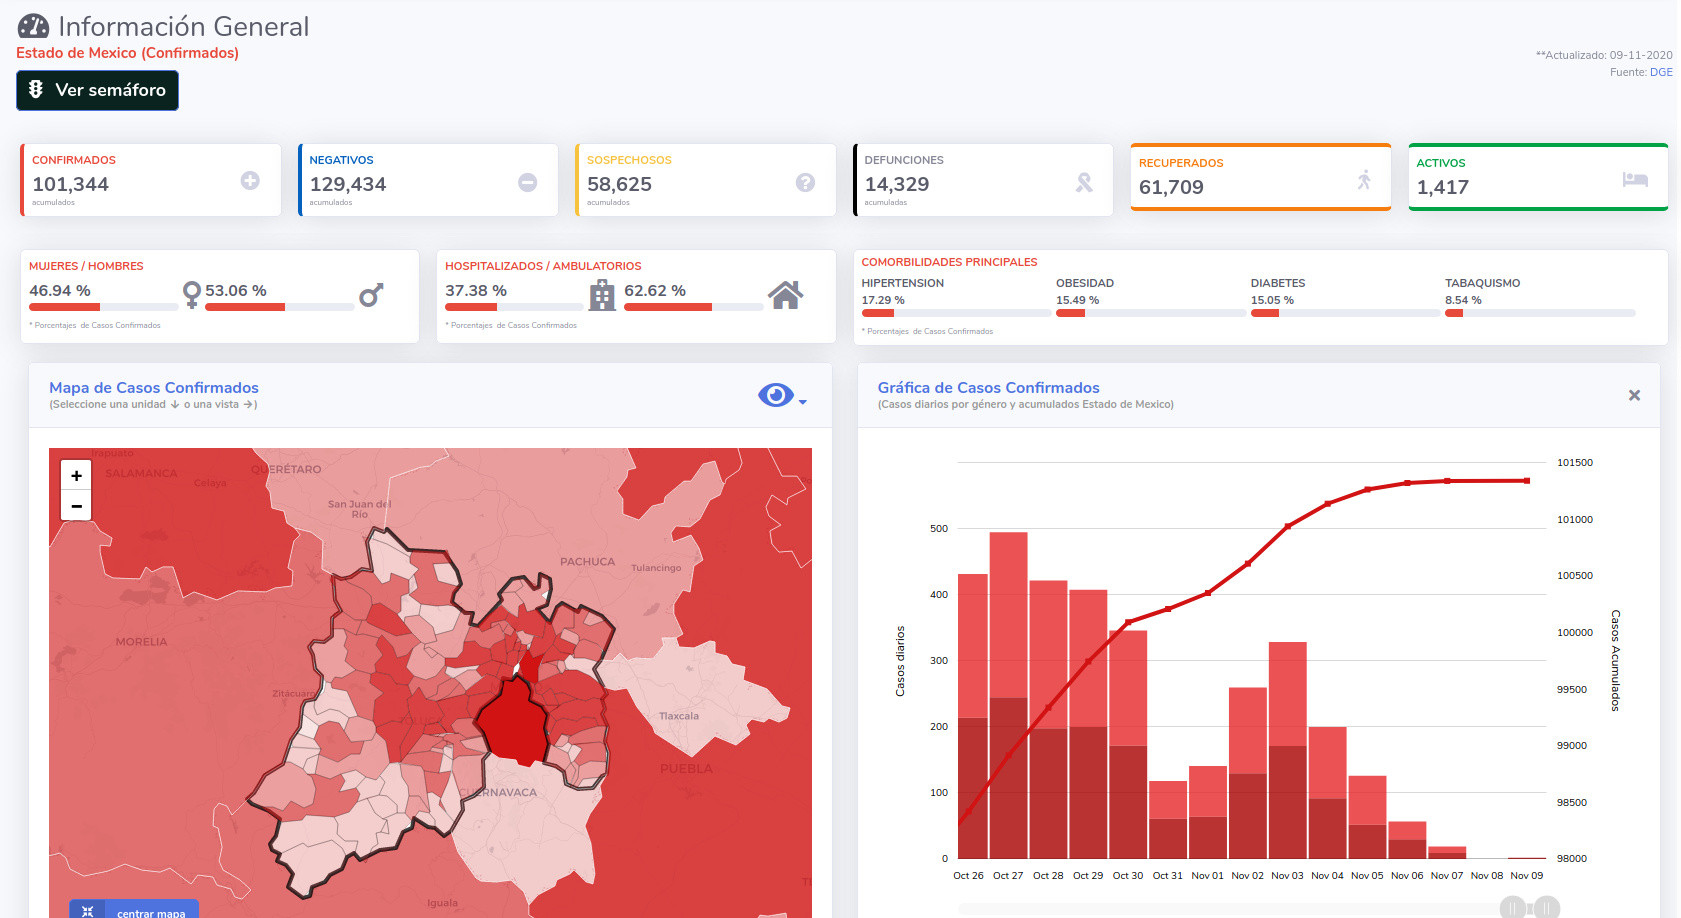Viewport: 1681px width, 918px height.
Task: Select the dark red central region on the map
Action: tap(514, 722)
